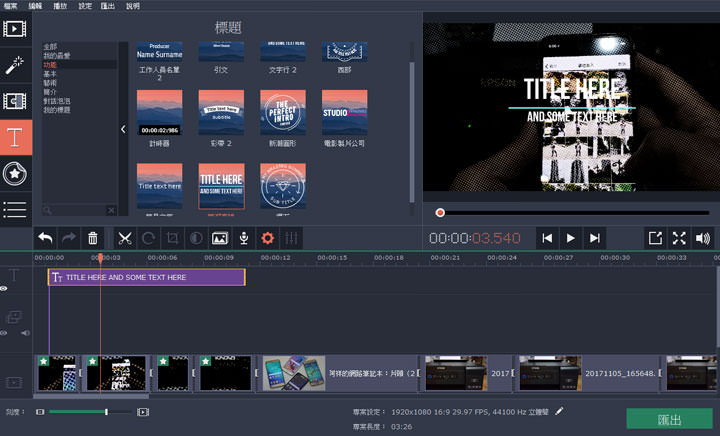Viewport: 720px width, 436px height.
Task: Mute the overlay track speaker toggle
Action: tap(25, 333)
